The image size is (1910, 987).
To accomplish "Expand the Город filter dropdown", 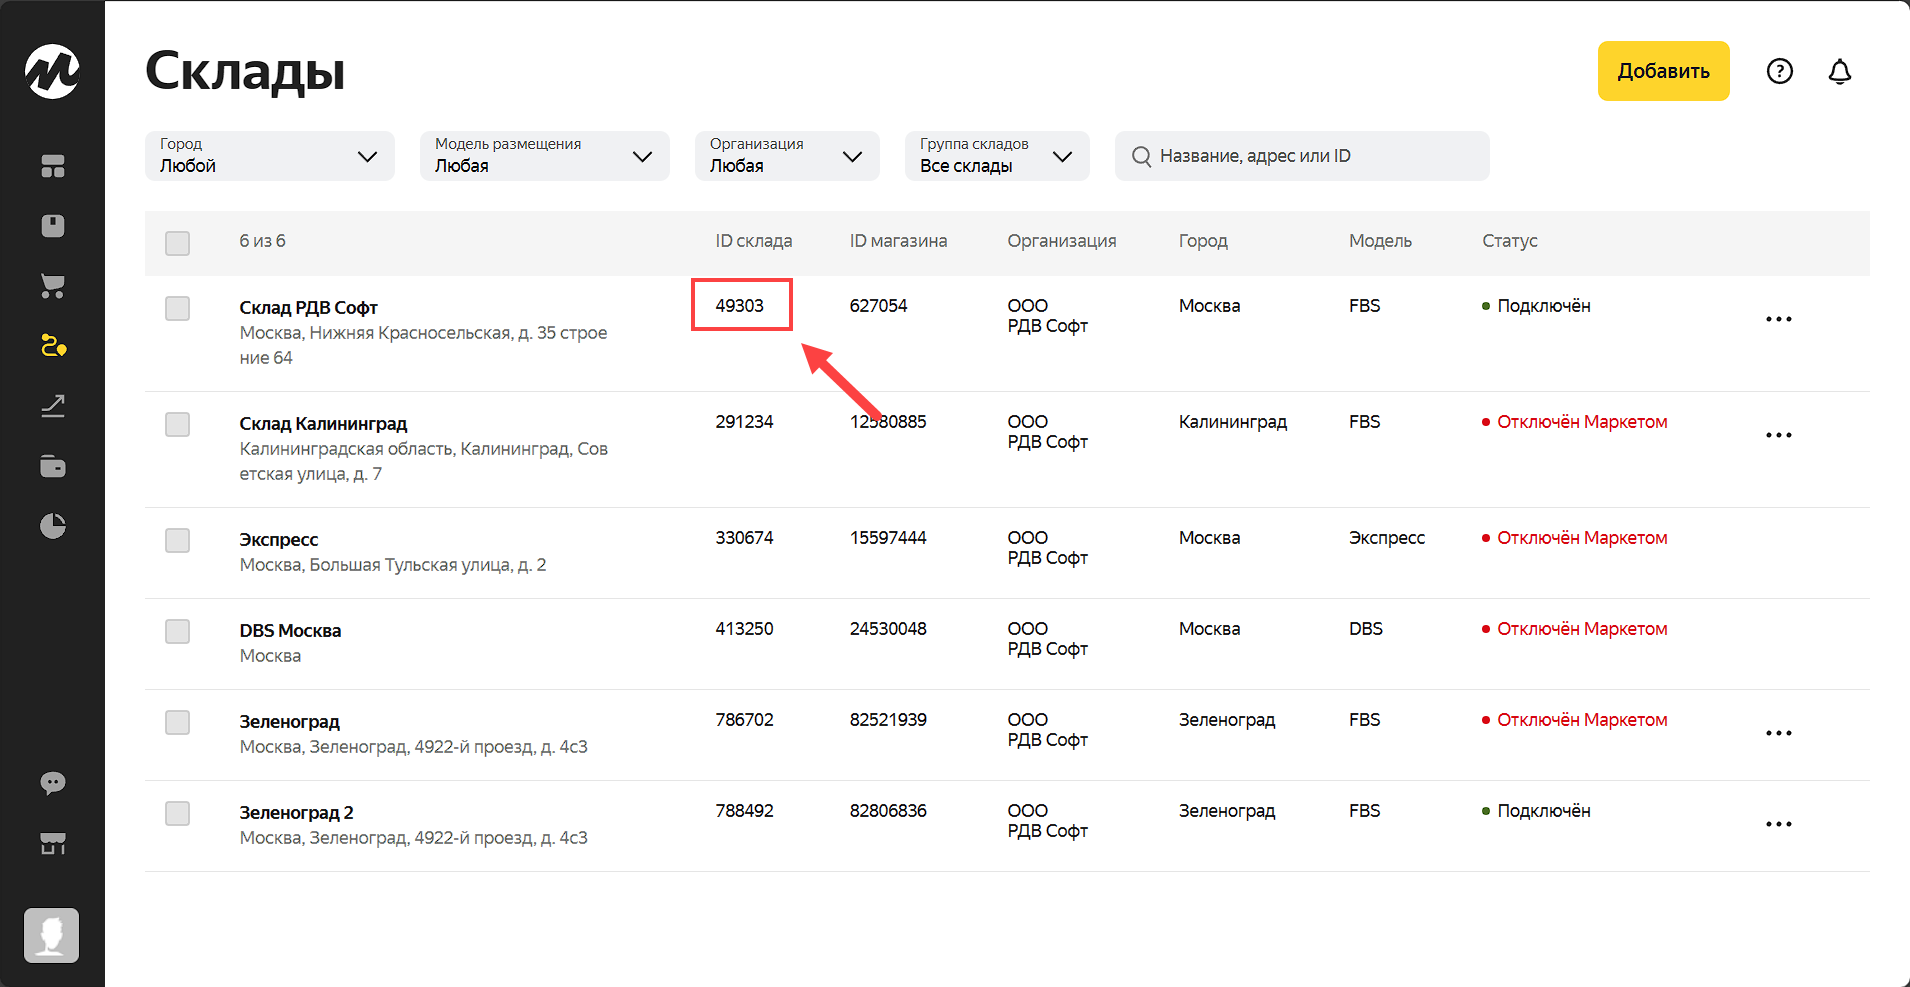I will point(270,156).
